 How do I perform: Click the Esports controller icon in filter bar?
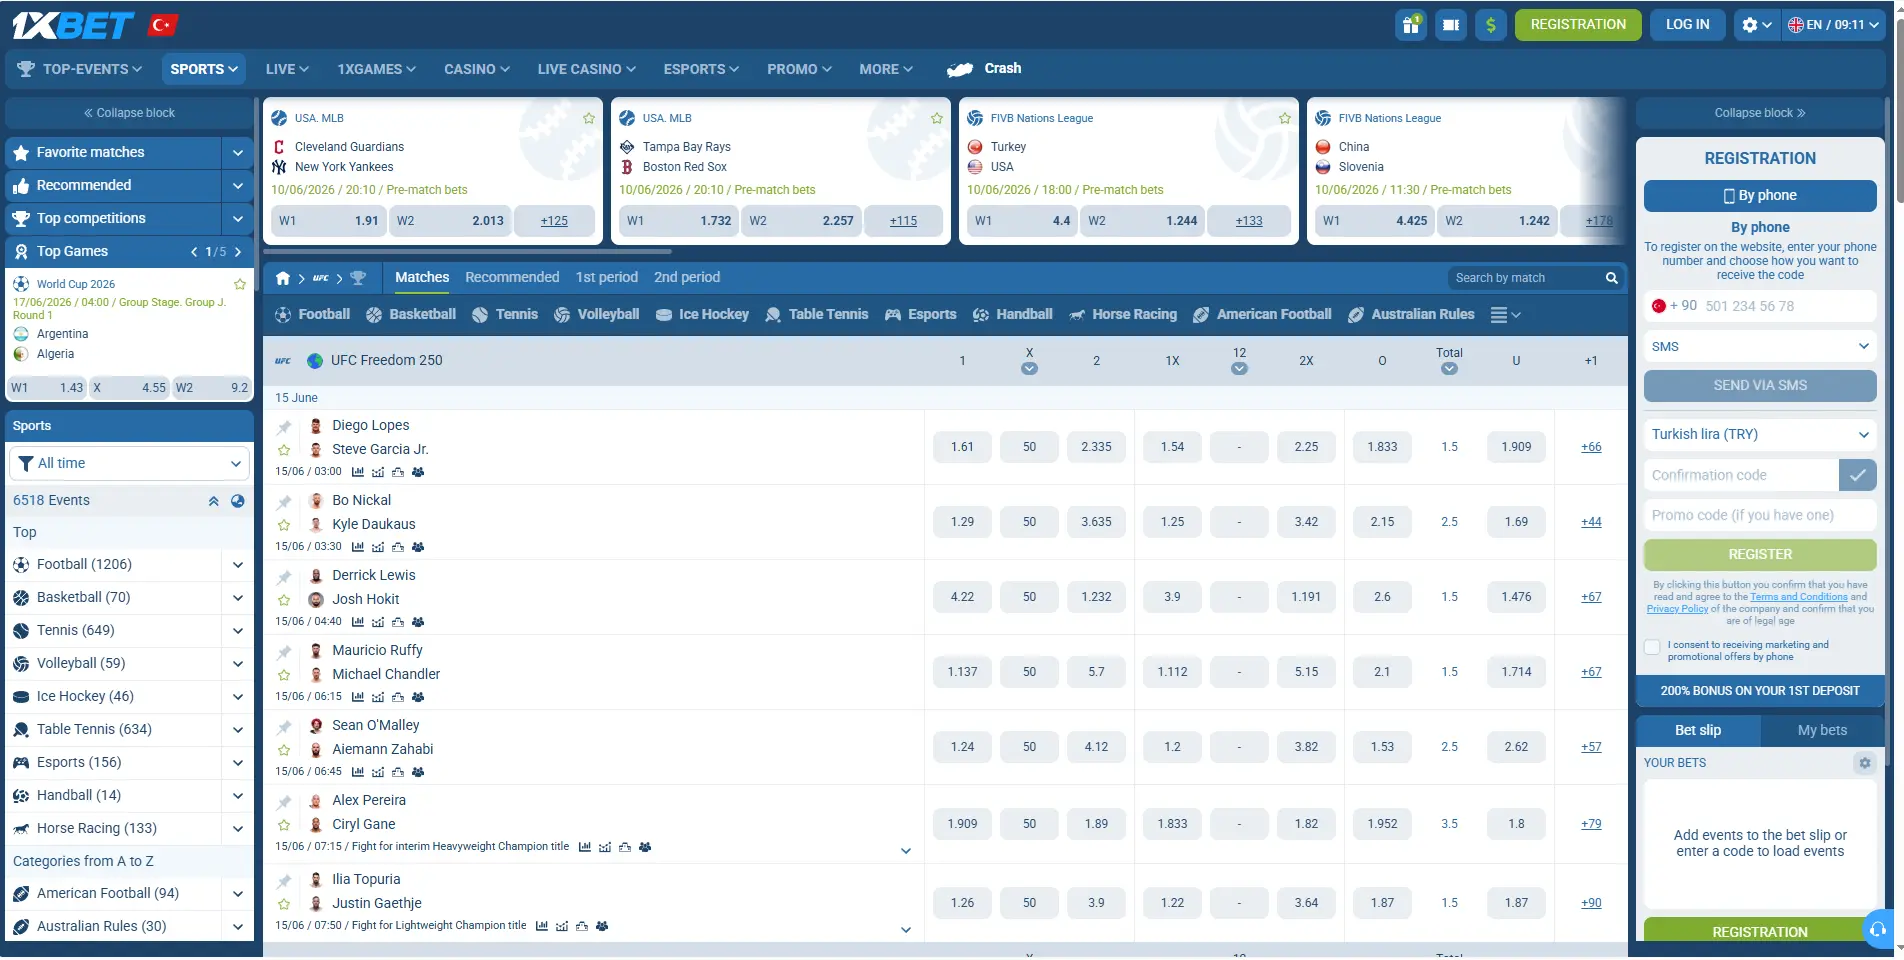(x=893, y=315)
